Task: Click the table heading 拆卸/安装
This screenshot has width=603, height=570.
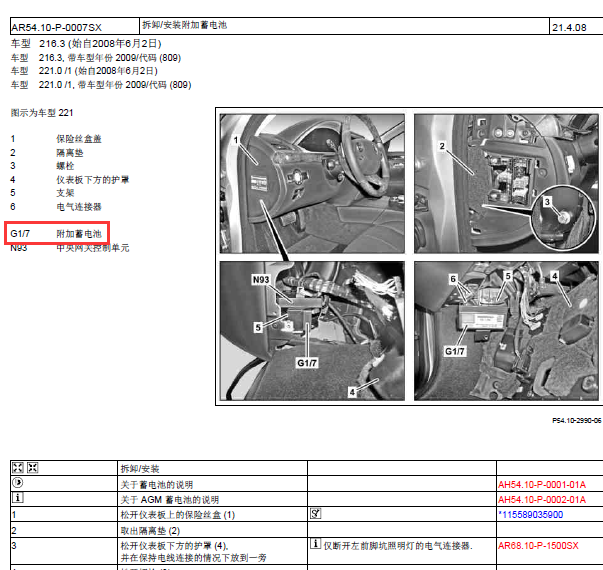Action: (x=140, y=468)
